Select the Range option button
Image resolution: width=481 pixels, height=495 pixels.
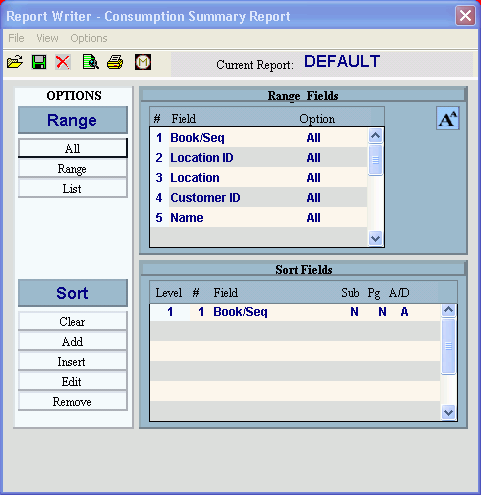[73, 169]
